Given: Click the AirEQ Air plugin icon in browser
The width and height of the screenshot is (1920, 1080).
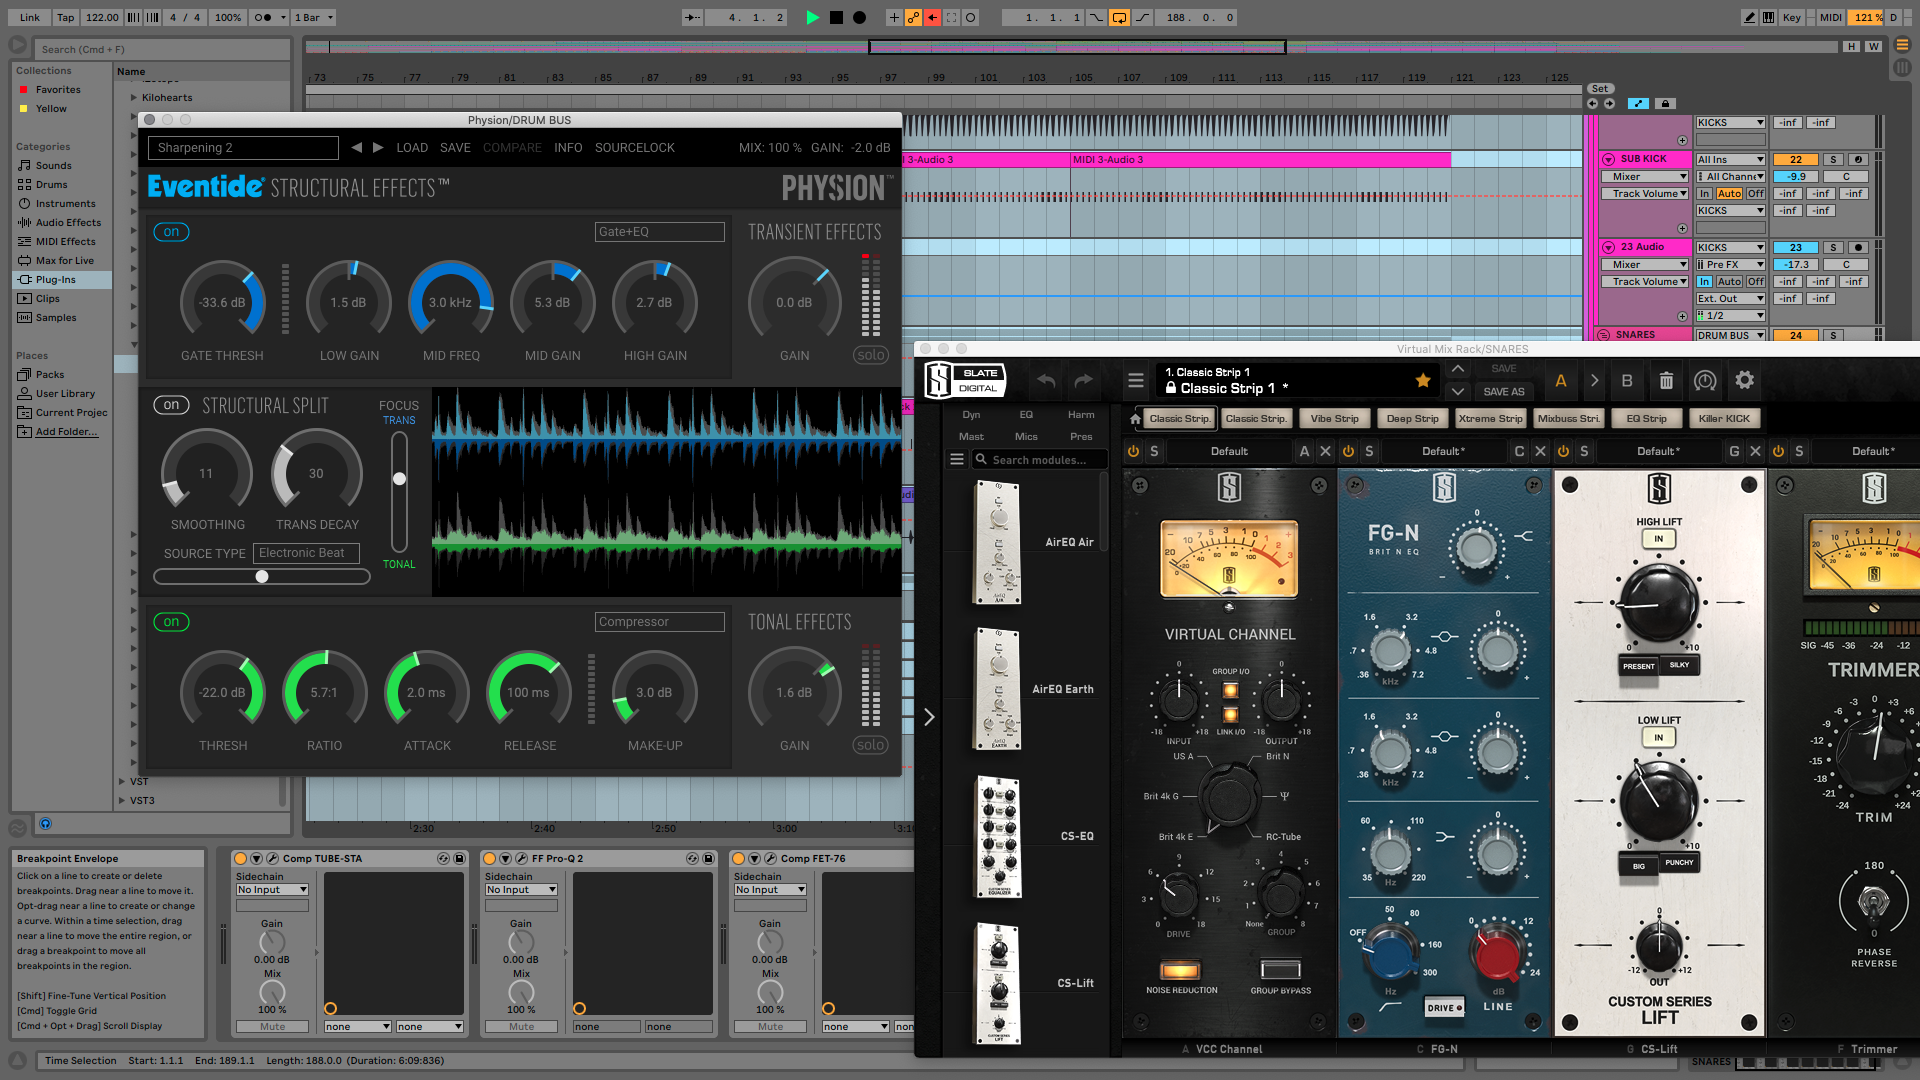Looking at the screenshot, I should (996, 542).
